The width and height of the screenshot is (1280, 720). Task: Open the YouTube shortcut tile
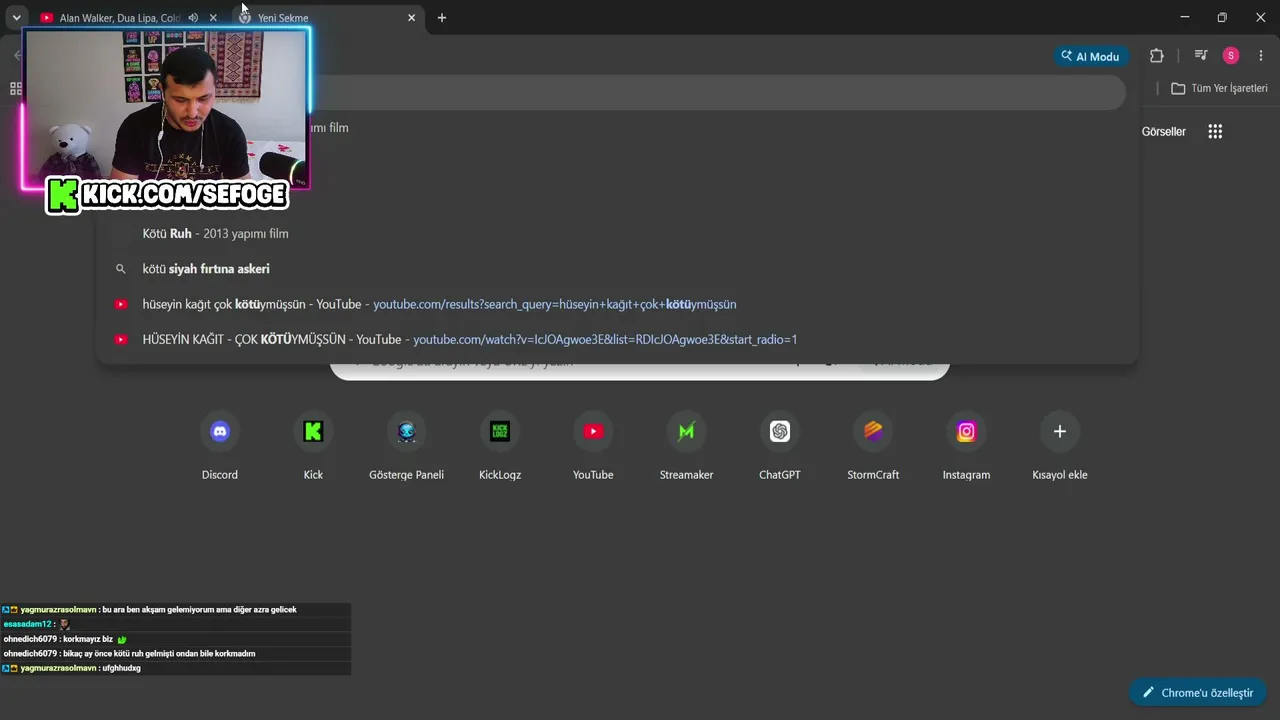tap(593, 446)
